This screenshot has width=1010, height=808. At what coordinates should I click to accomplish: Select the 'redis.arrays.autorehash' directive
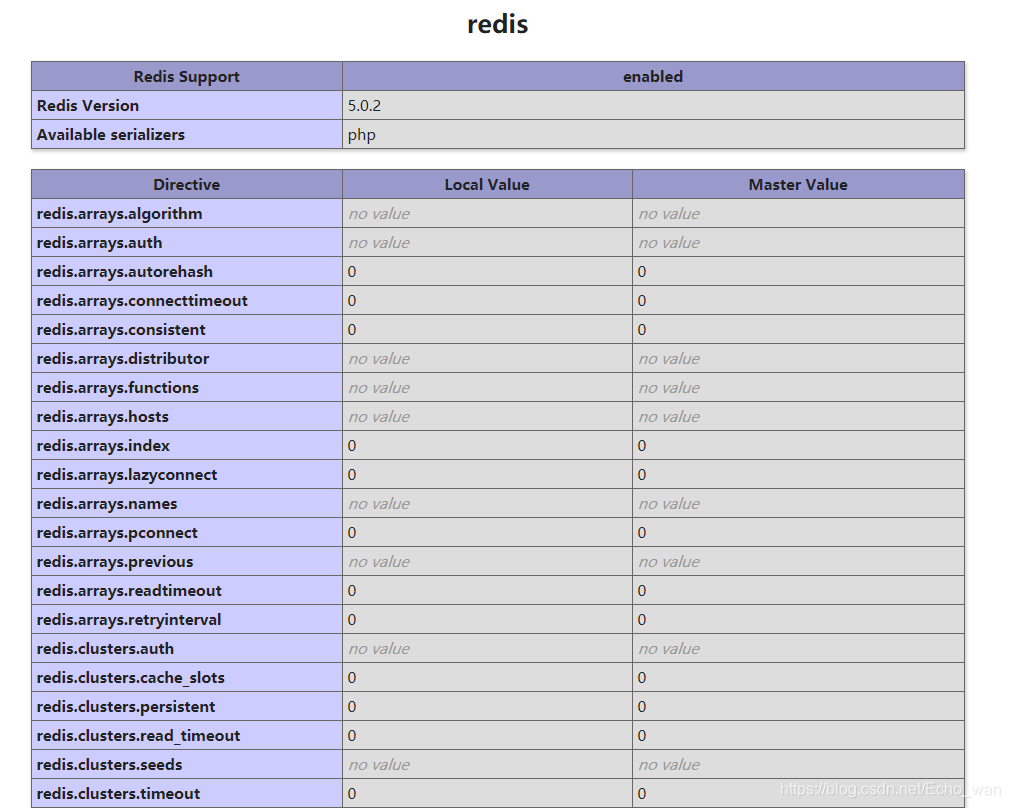tap(125, 272)
